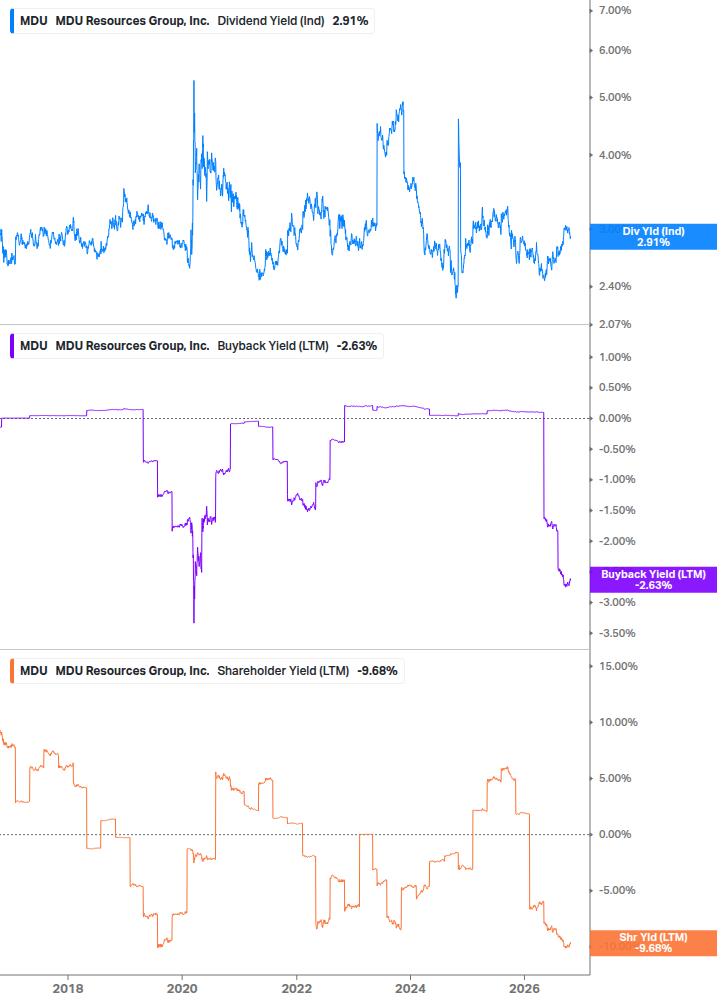Image resolution: width=717 pixels, height=1005 pixels.
Task: Click the -2.63% value in Buyback Yield legend
Action: pos(357,346)
